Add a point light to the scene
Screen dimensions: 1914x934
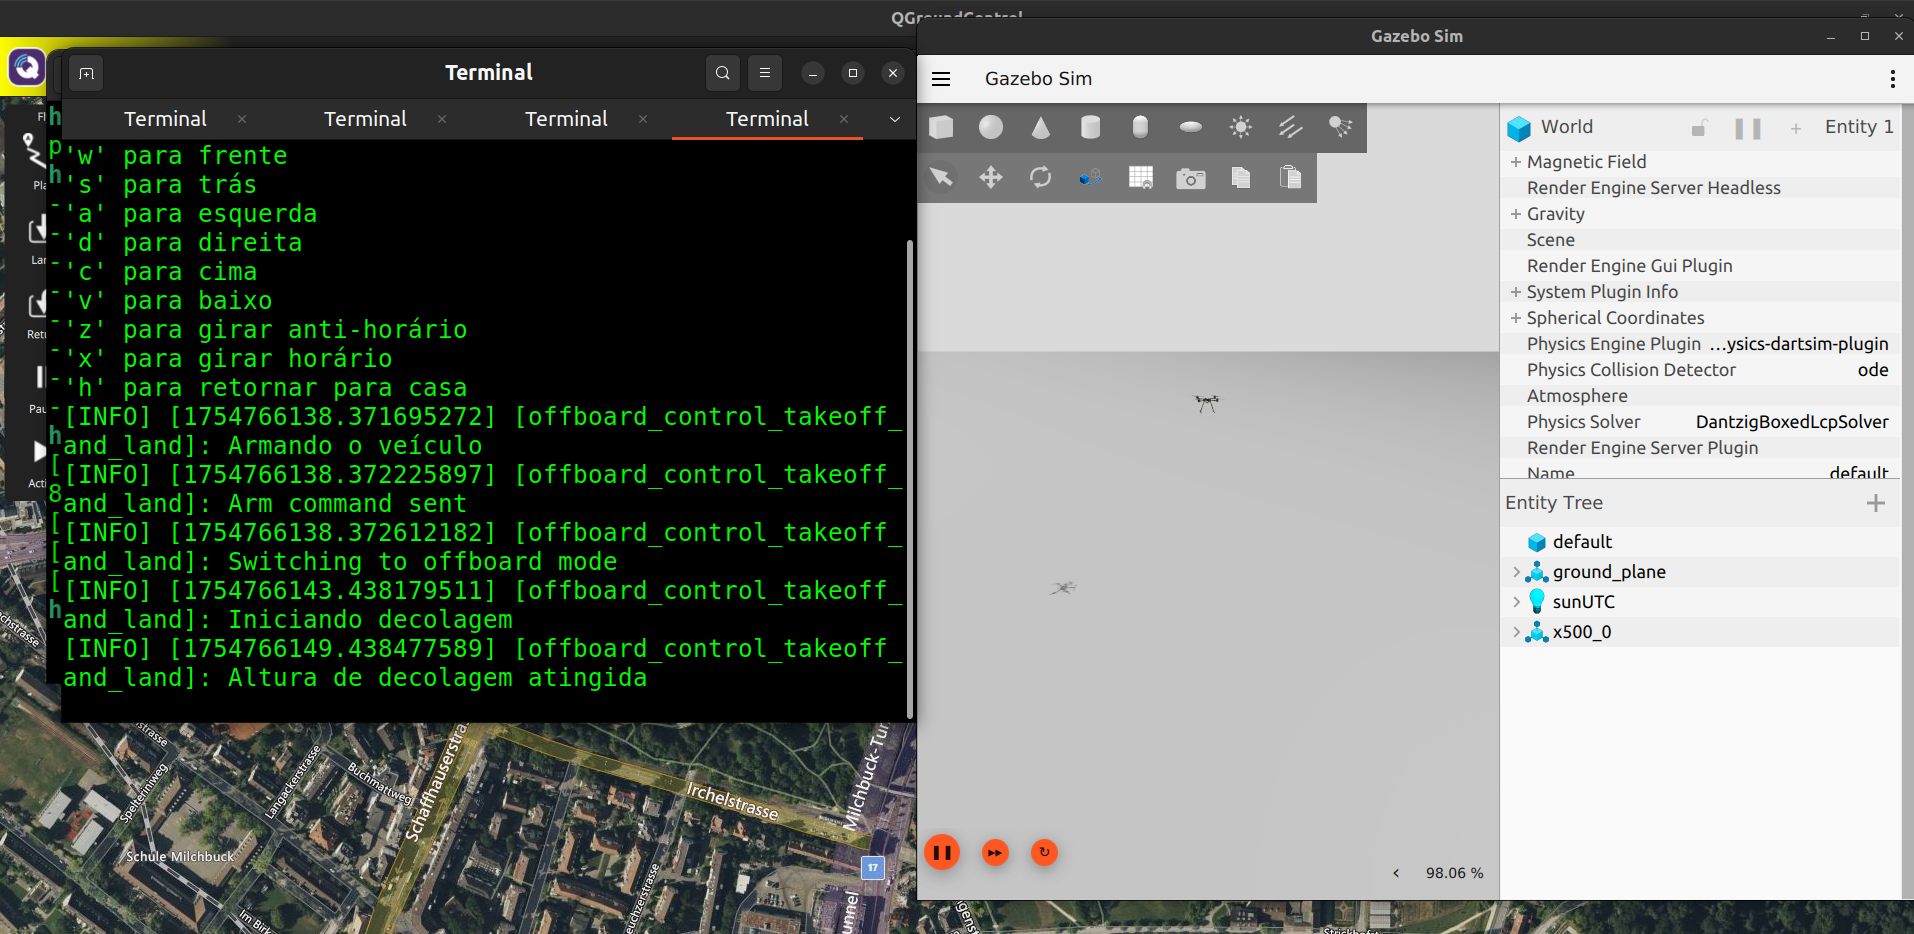pyautogui.click(x=1240, y=127)
